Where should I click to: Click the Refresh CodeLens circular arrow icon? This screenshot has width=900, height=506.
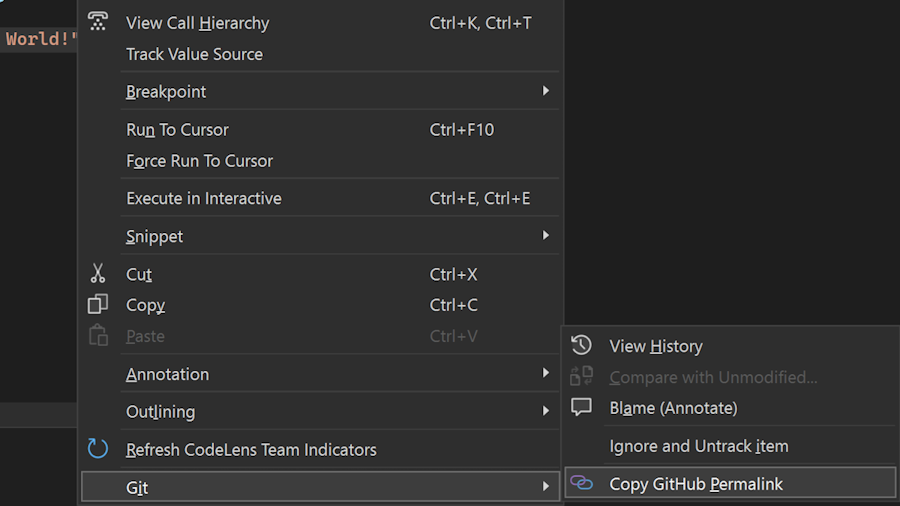[x=98, y=449]
